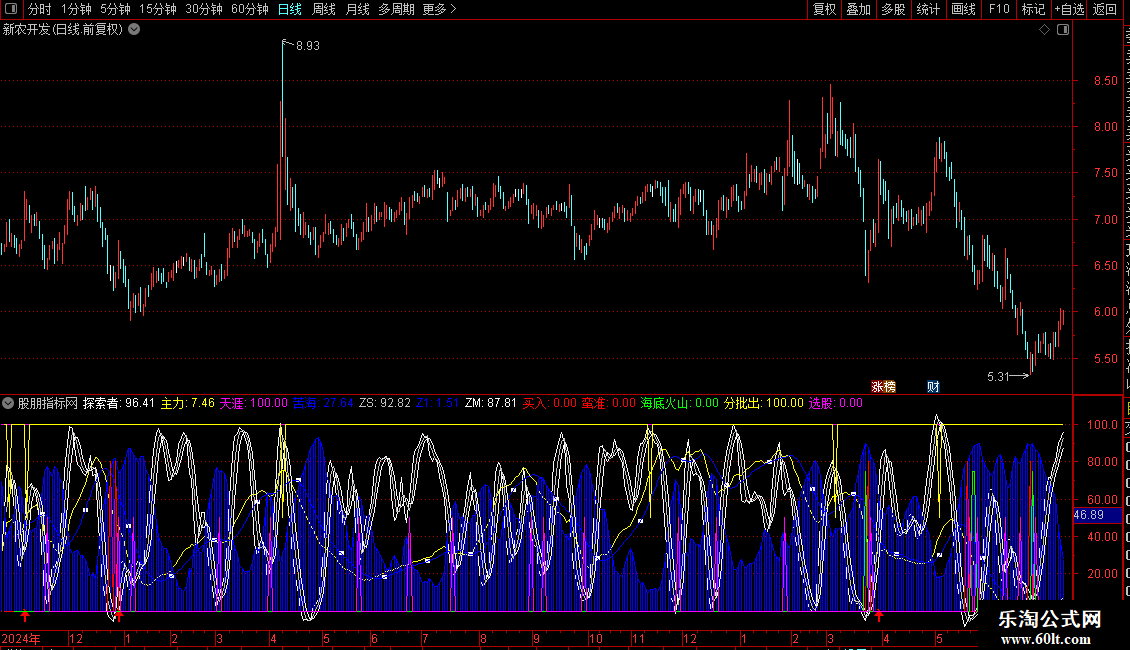Image resolution: width=1130 pixels, height=650 pixels.
Task: Click the 蛮准: 0.00 indicator value
Action: [609, 403]
